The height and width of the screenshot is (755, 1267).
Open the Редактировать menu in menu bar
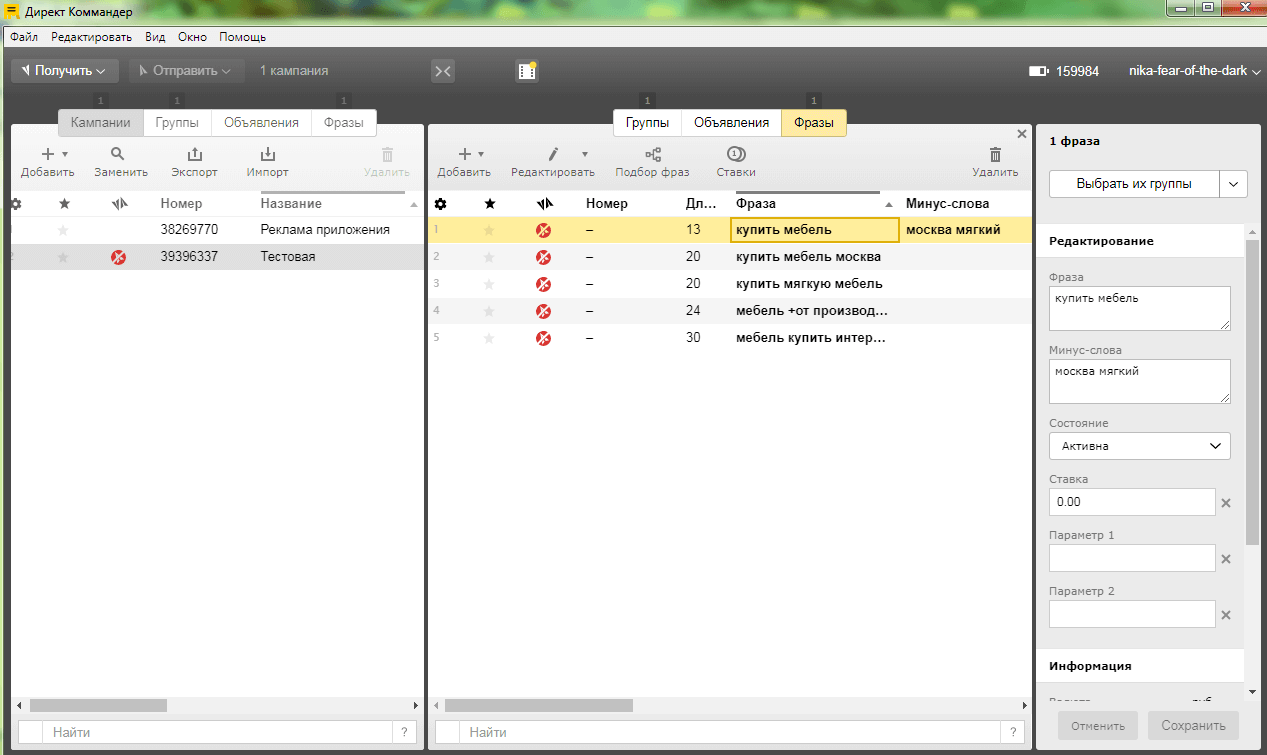(91, 37)
